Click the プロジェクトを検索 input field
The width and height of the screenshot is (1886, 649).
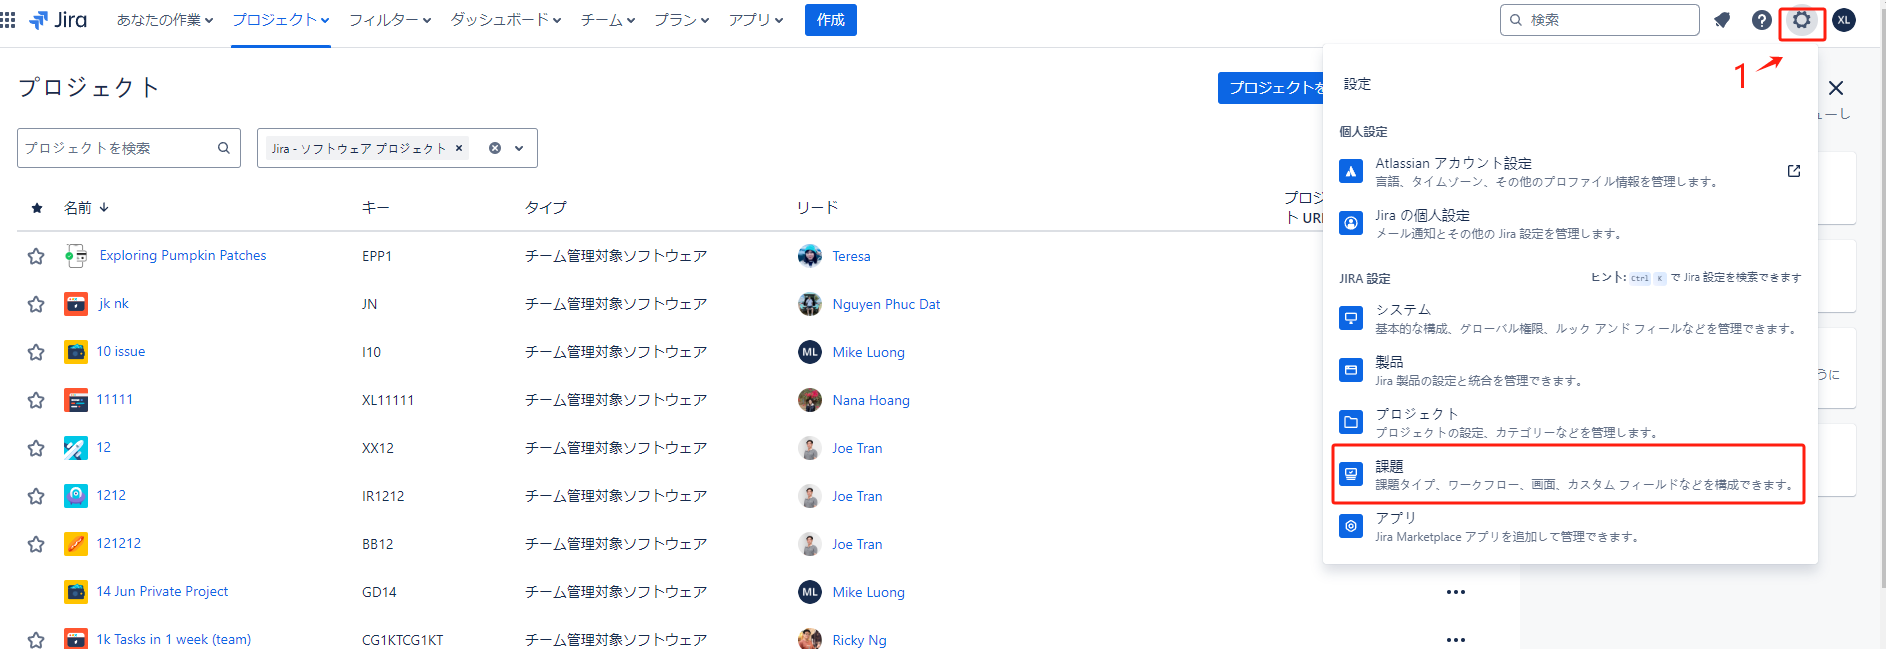(117, 148)
